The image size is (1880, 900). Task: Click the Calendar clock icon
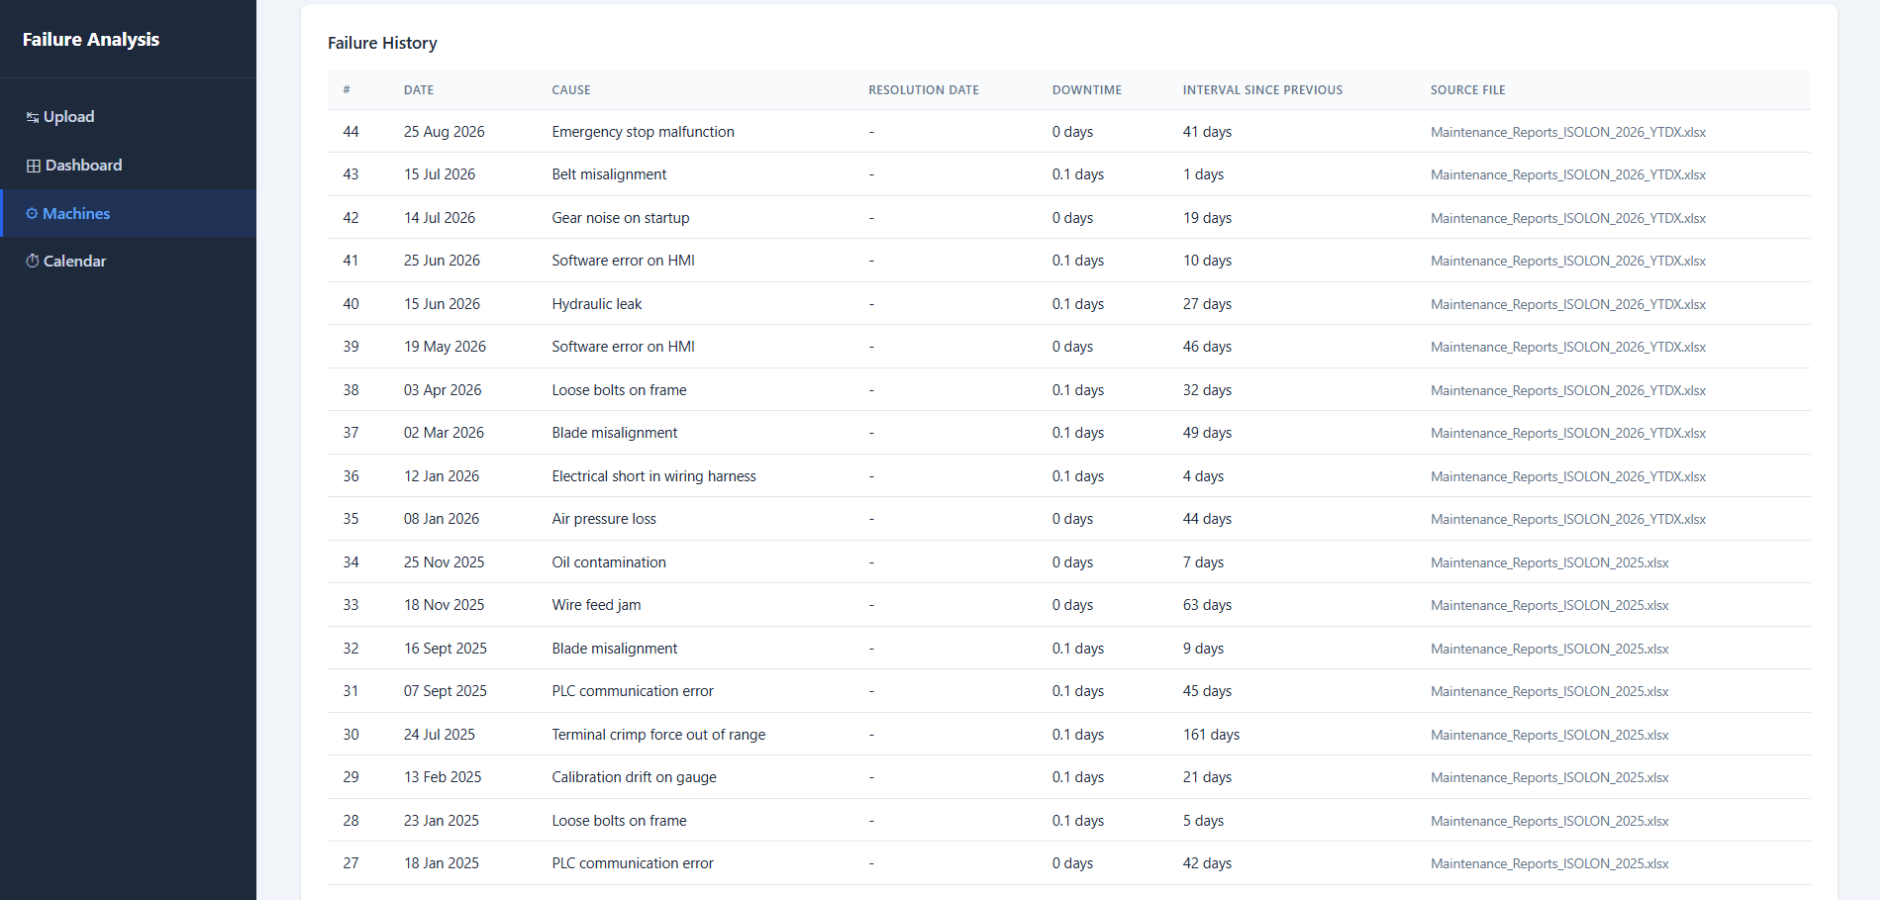click(x=32, y=261)
